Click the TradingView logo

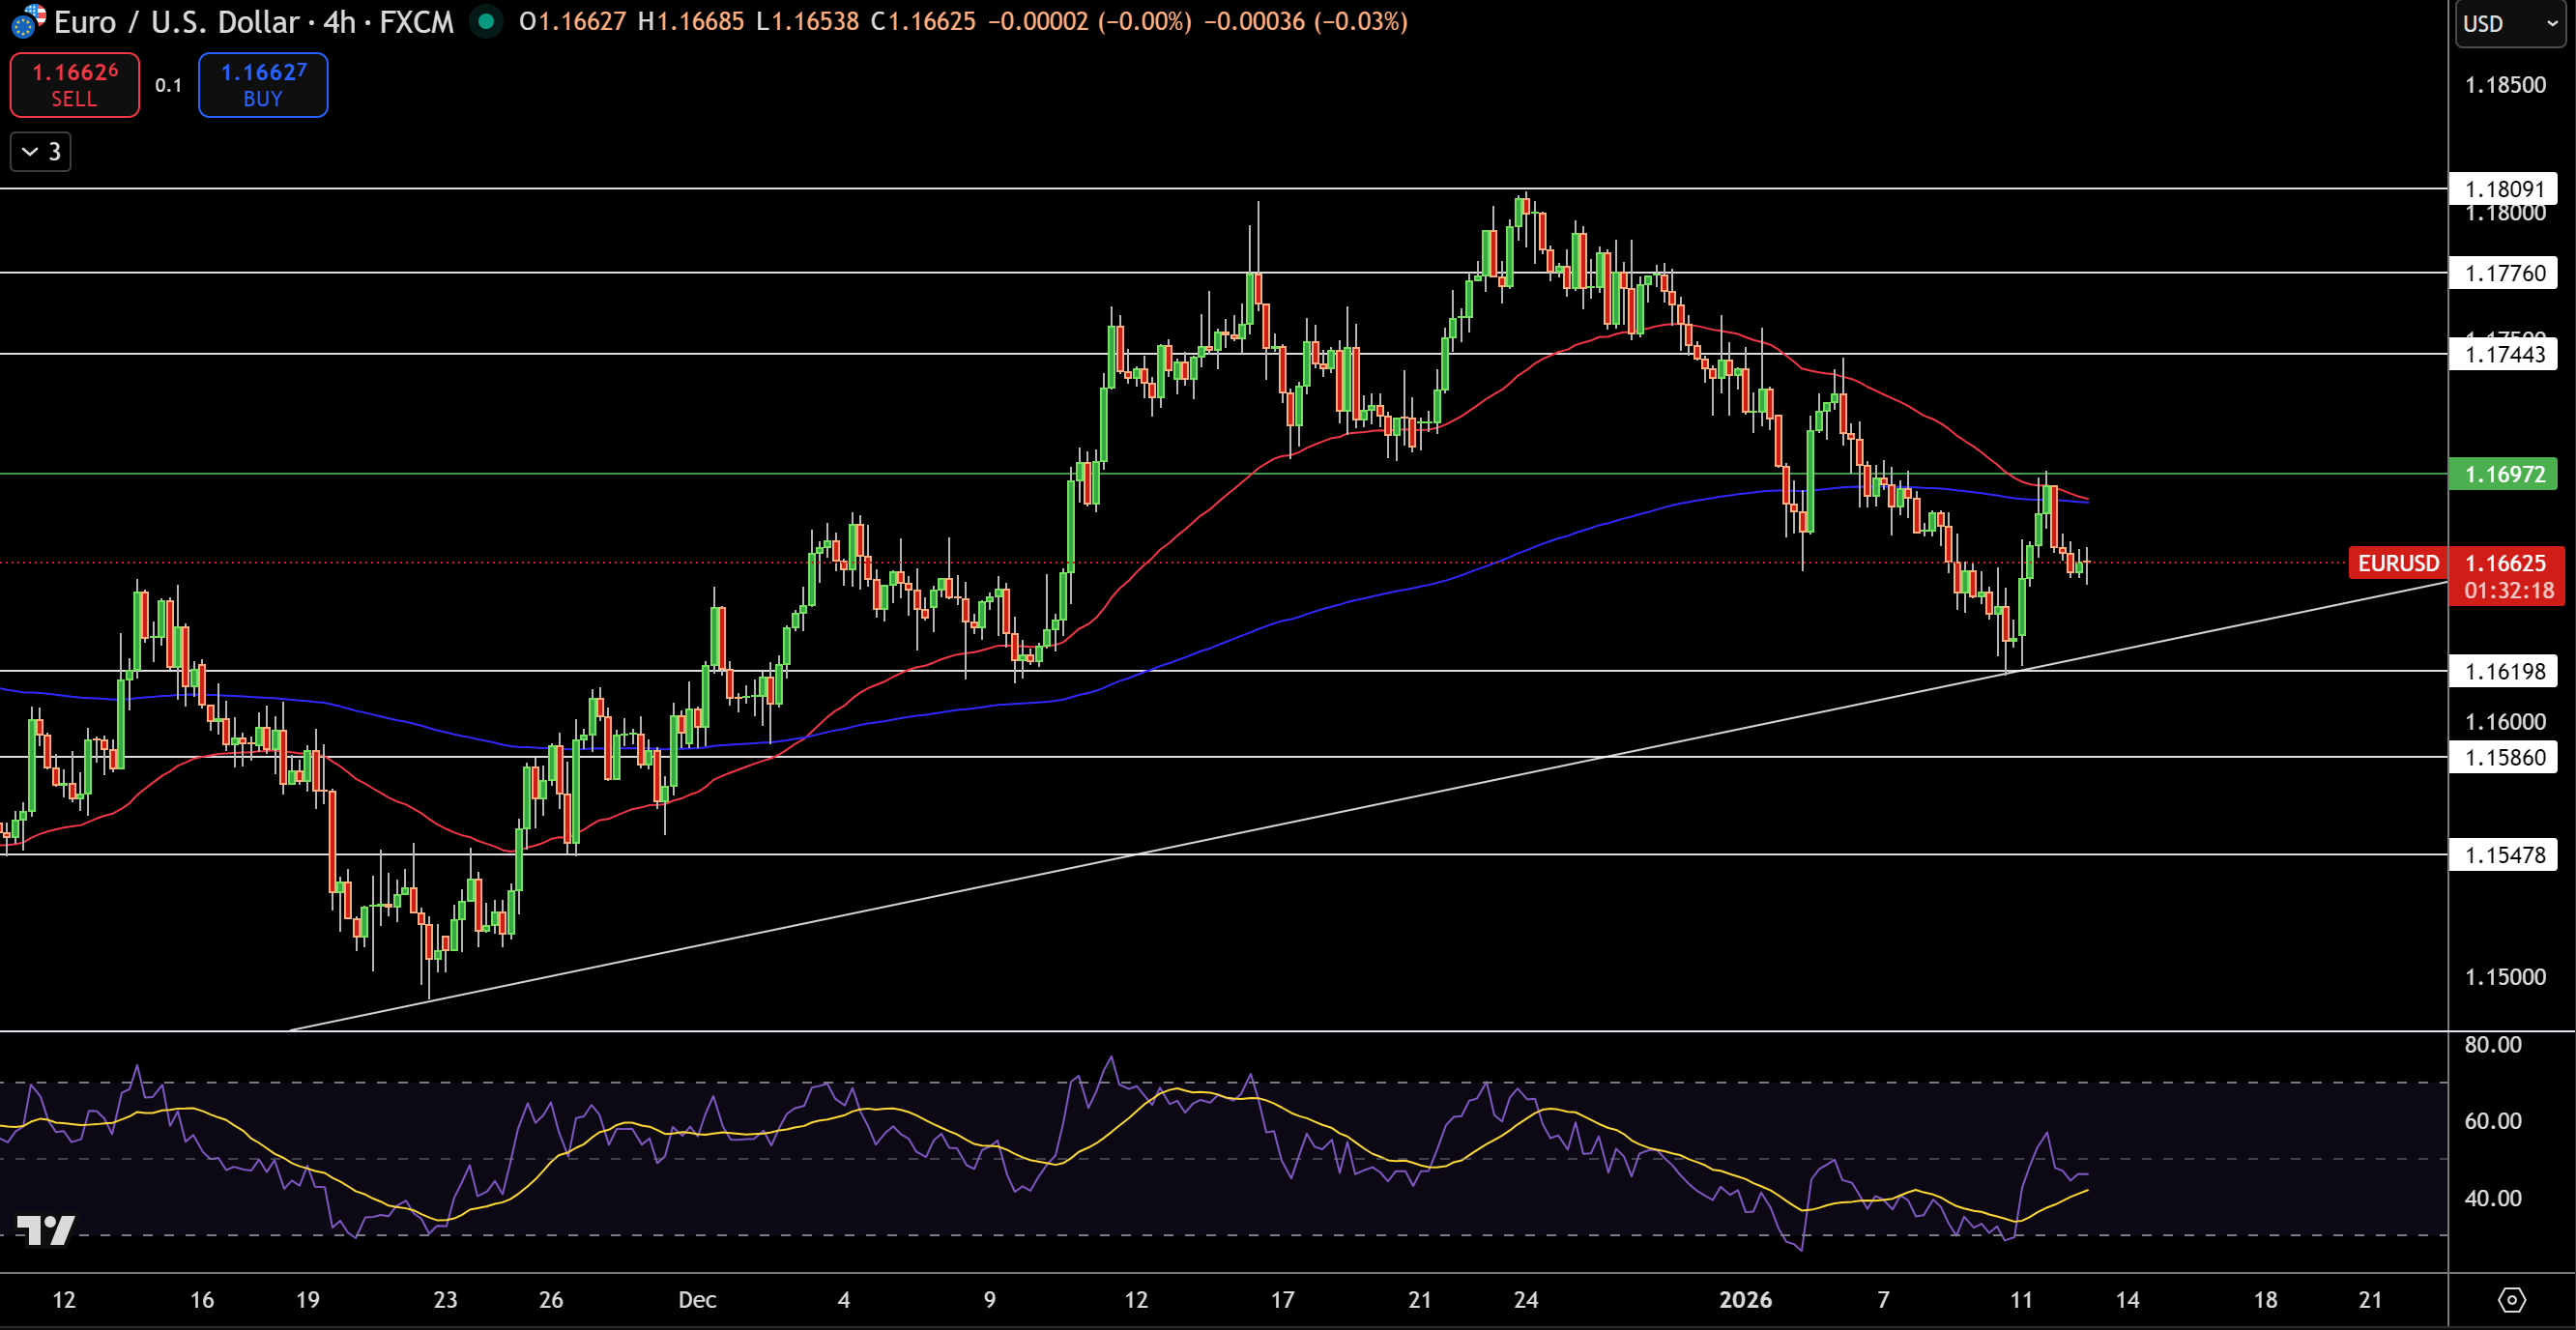[46, 1230]
